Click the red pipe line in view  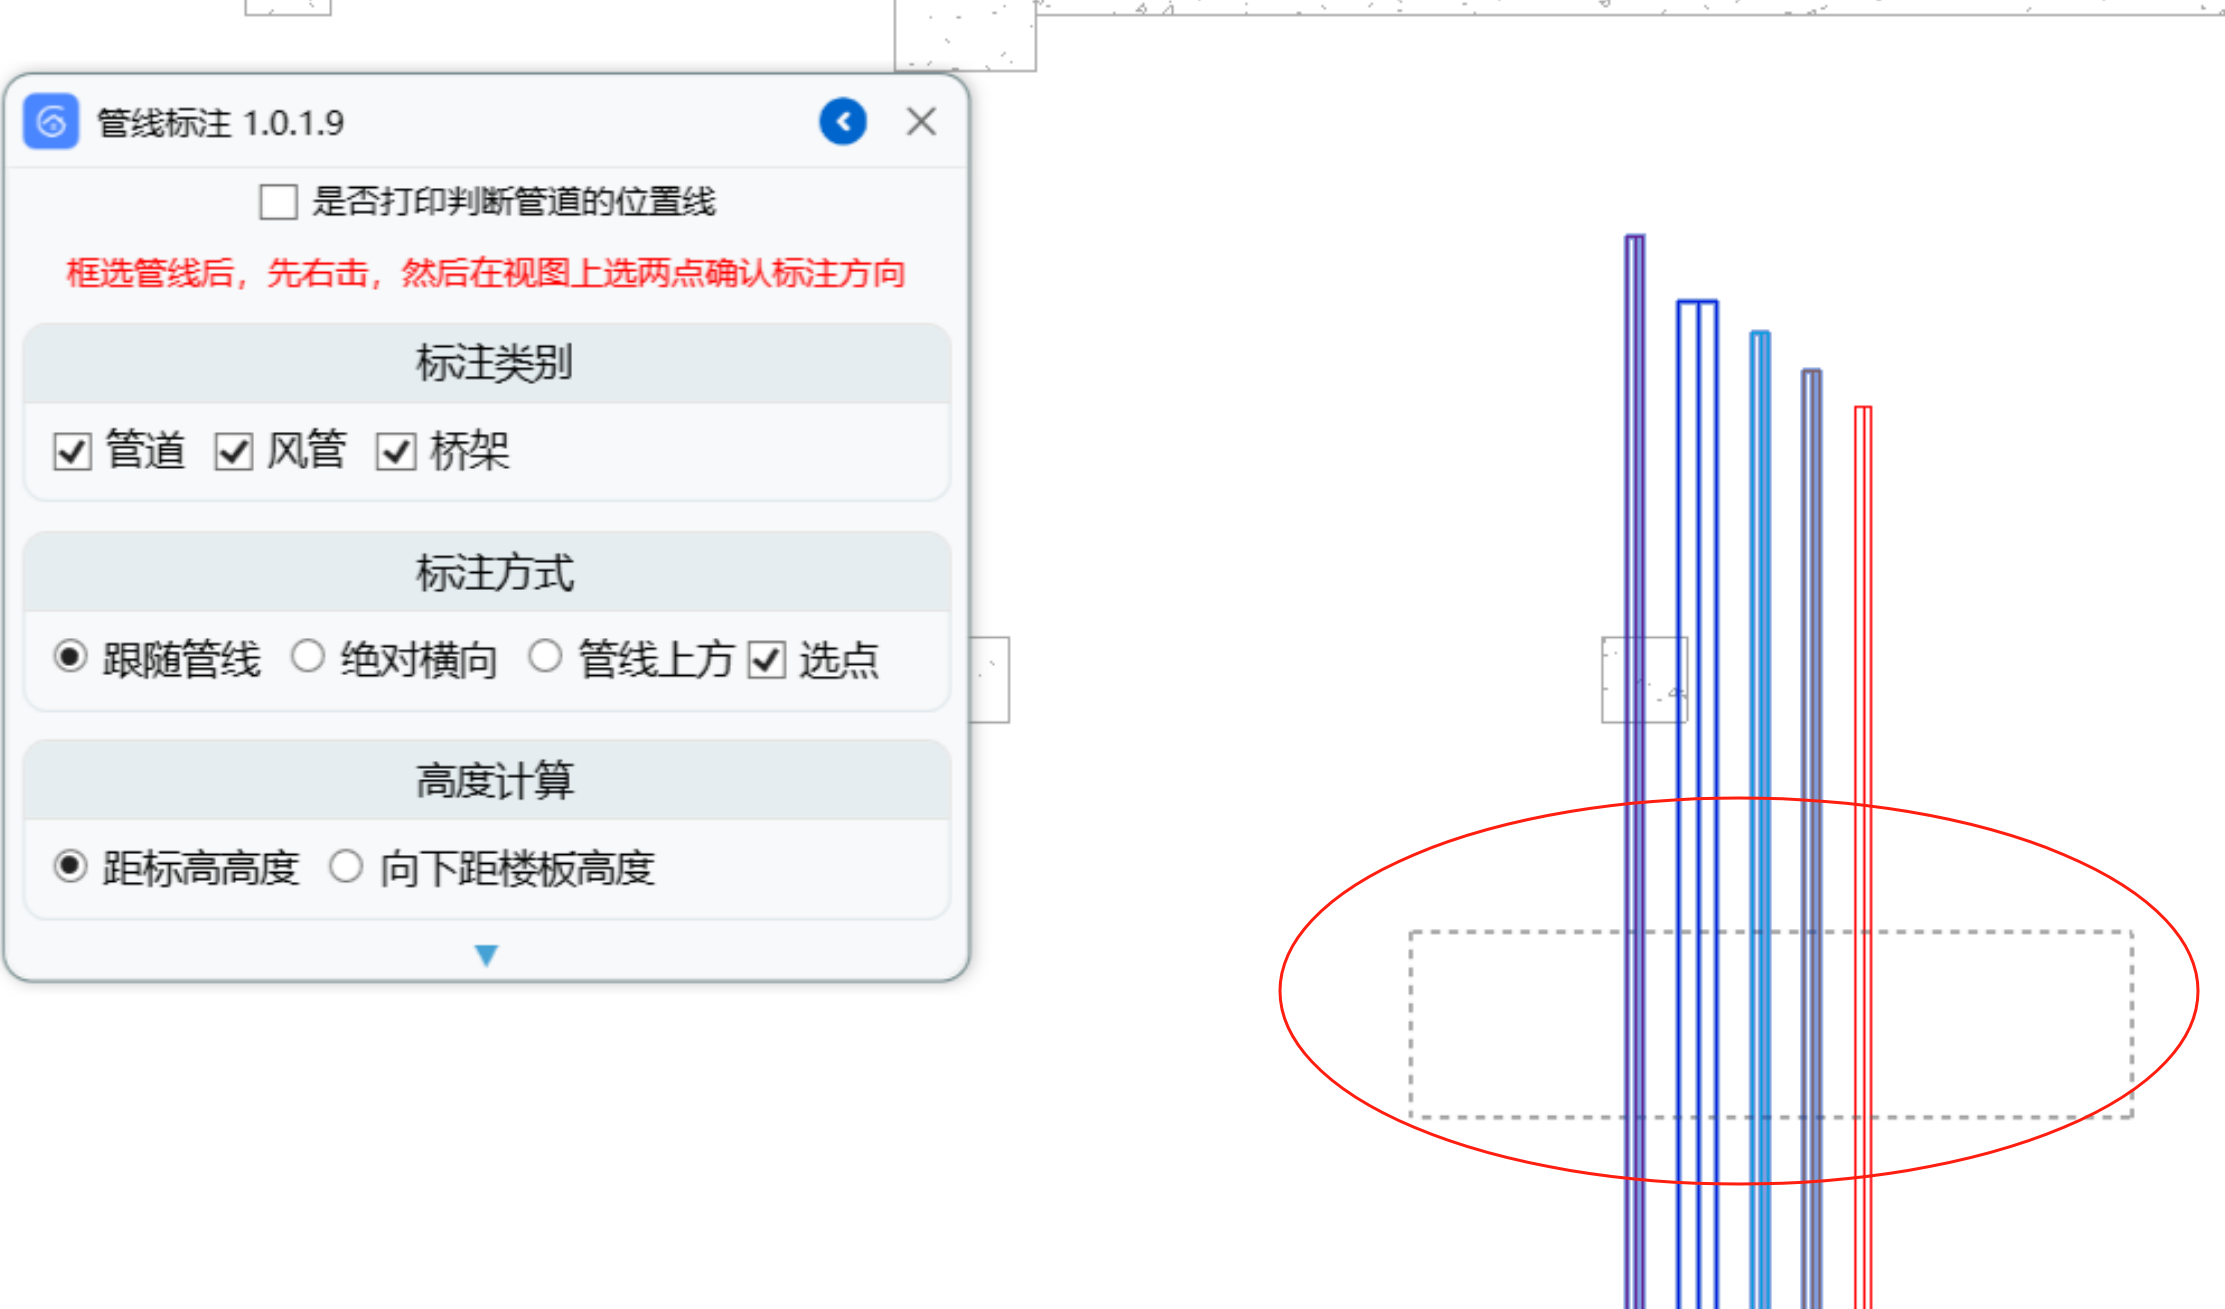1862,600
